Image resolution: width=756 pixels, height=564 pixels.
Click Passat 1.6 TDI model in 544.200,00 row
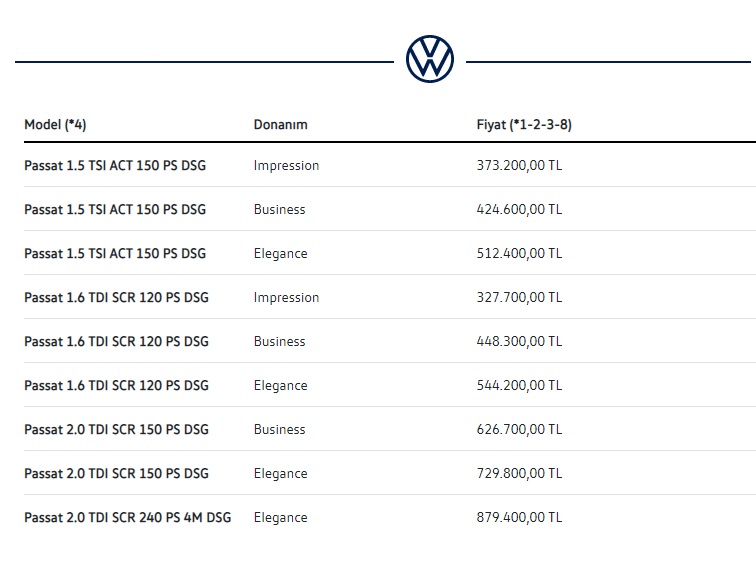pyautogui.click(x=117, y=386)
